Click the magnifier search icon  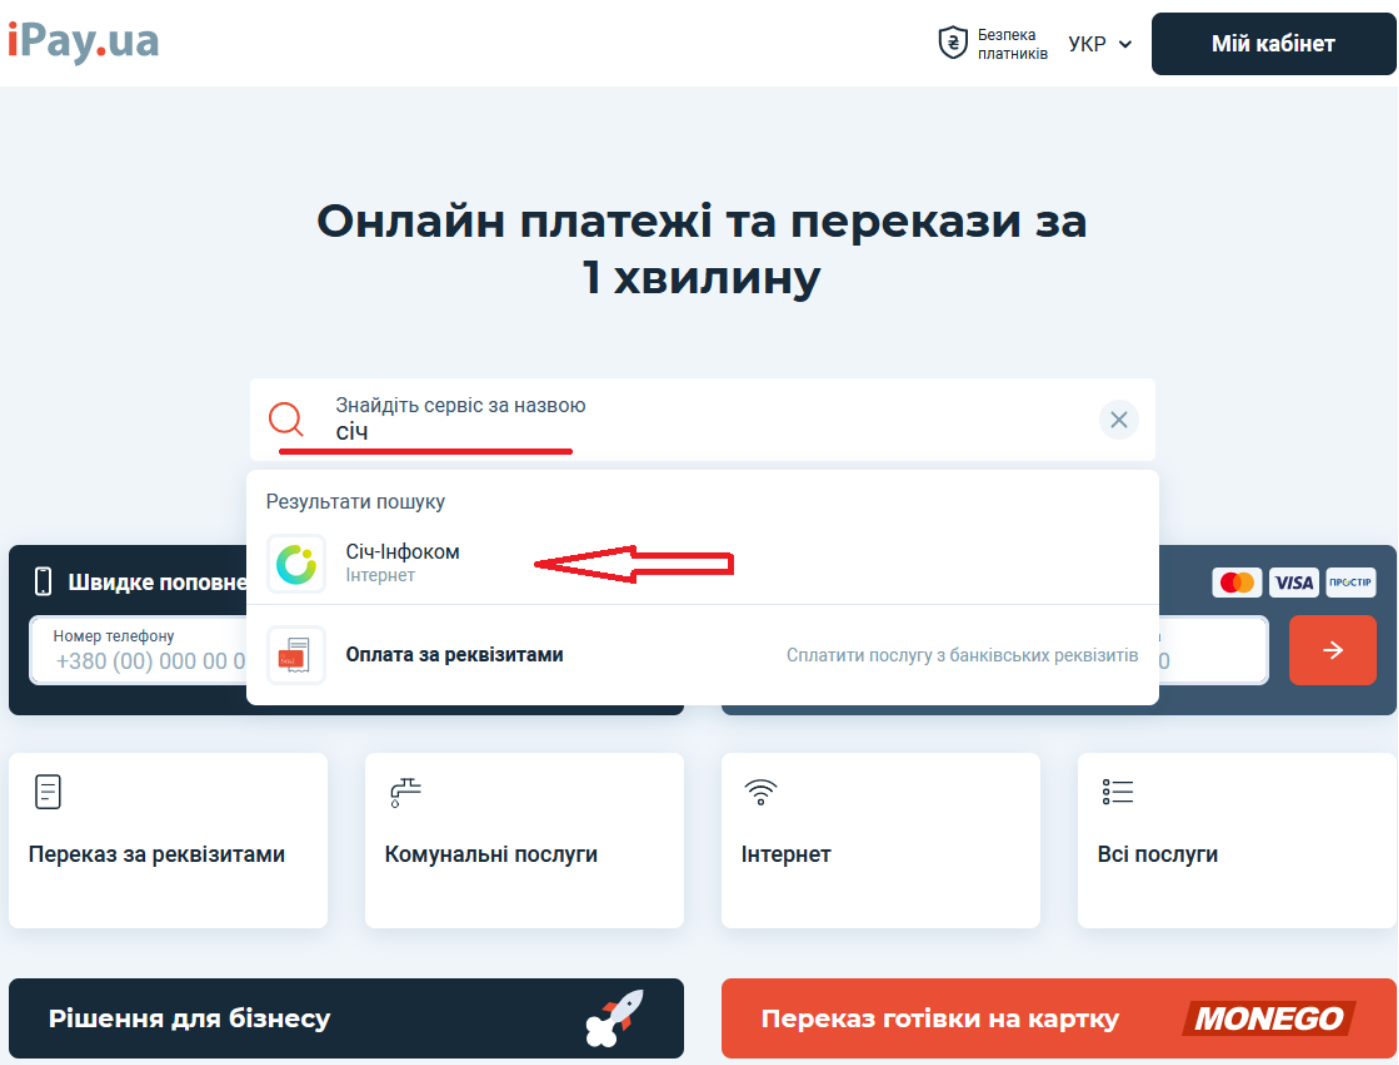(286, 419)
